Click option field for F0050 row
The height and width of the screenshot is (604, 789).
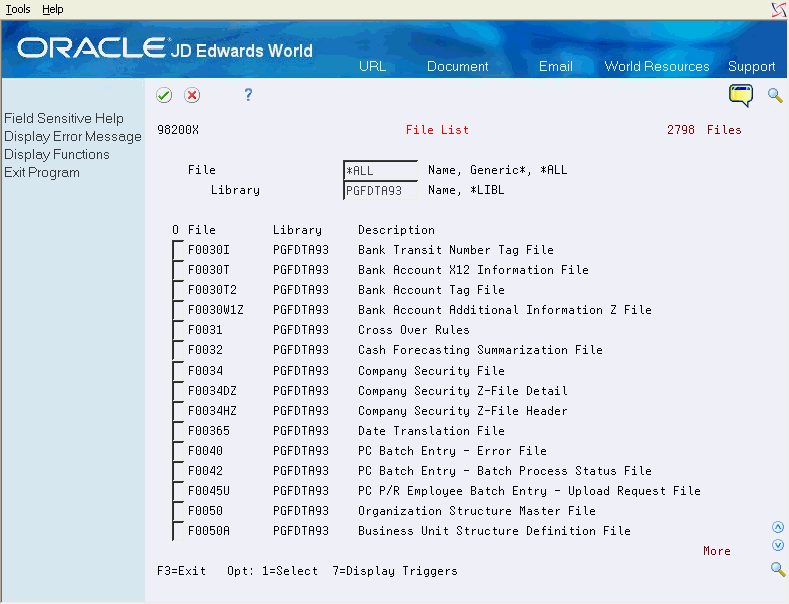[178, 511]
